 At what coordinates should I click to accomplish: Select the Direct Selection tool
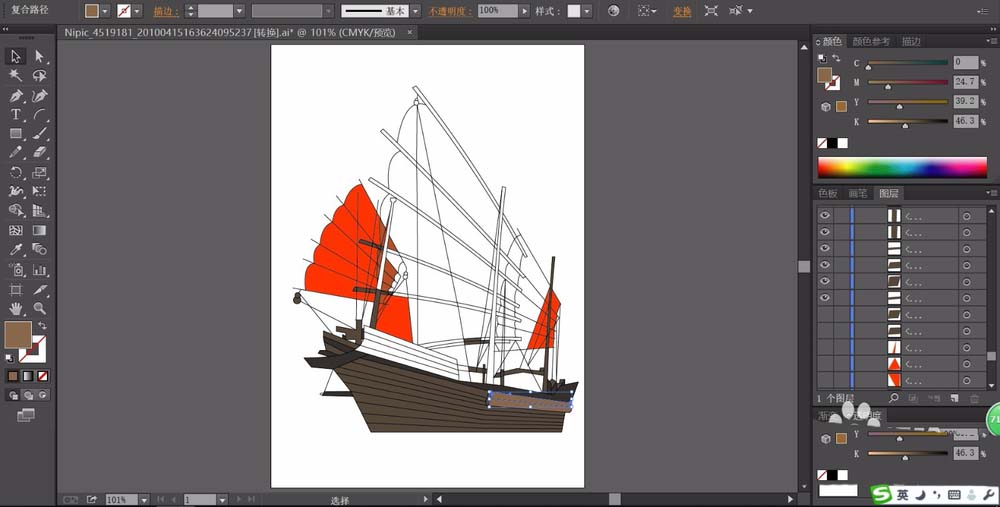click(40, 56)
